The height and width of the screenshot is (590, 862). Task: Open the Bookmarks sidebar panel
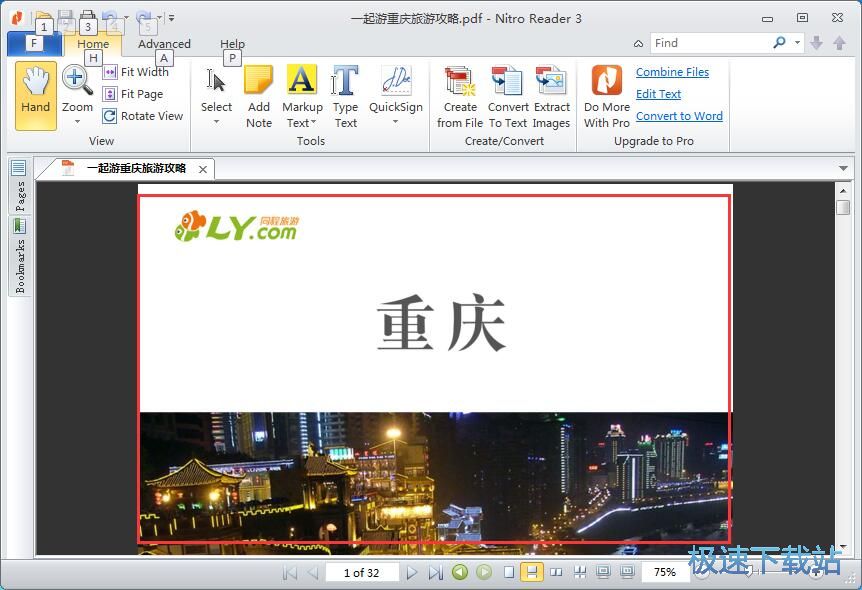pyautogui.click(x=18, y=255)
